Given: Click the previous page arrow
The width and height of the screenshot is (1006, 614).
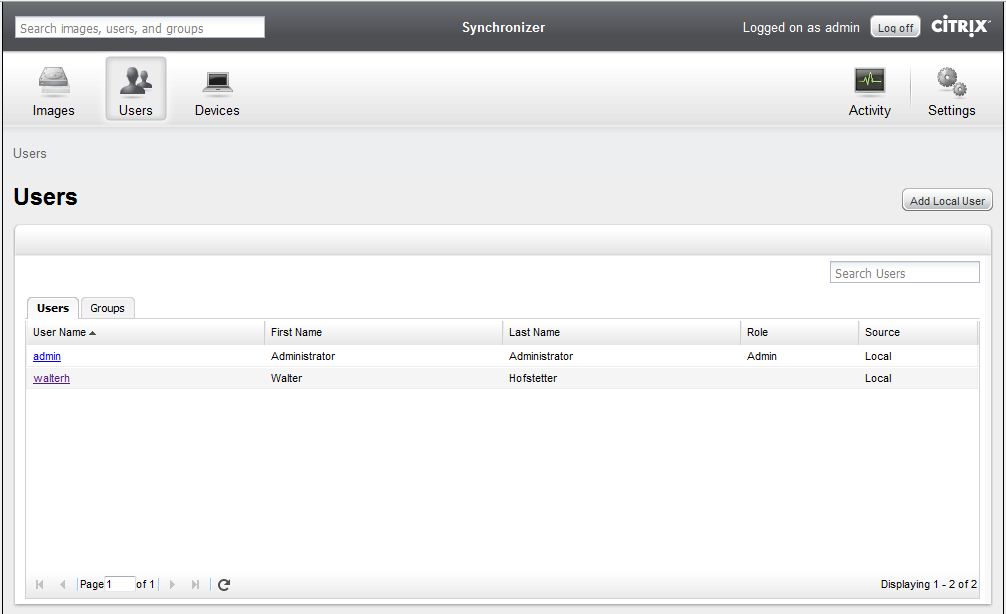Looking at the screenshot, I should (62, 585).
